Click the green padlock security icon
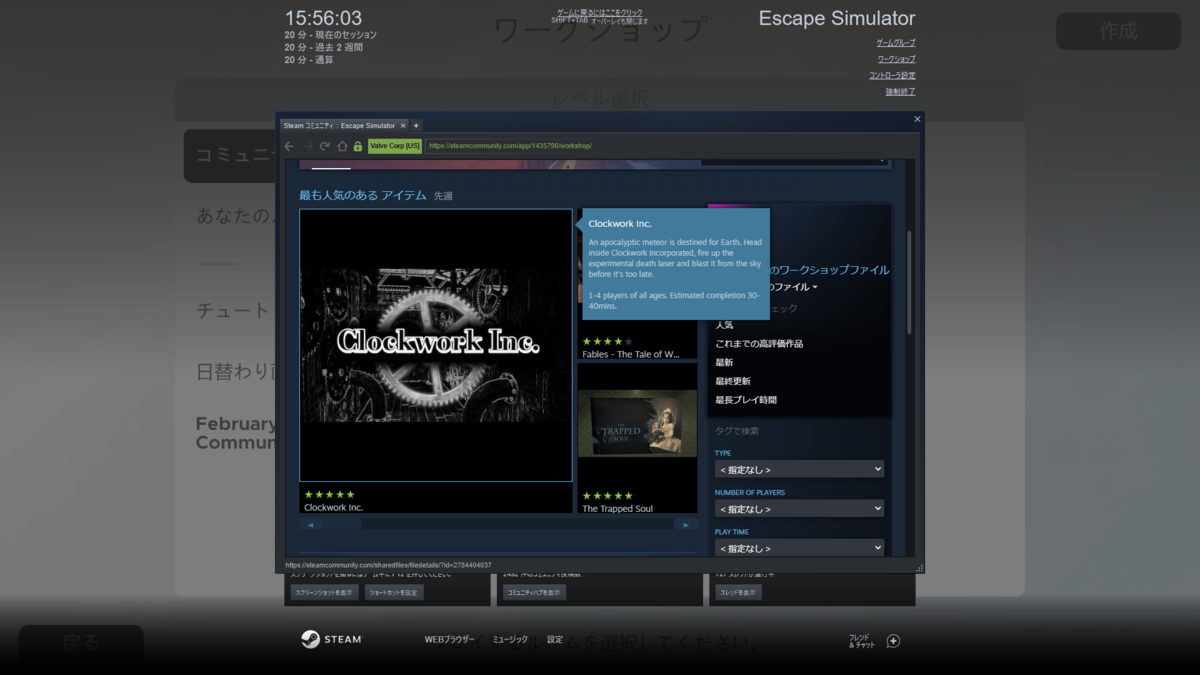The width and height of the screenshot is (1200, 675). tap(358, 146)
